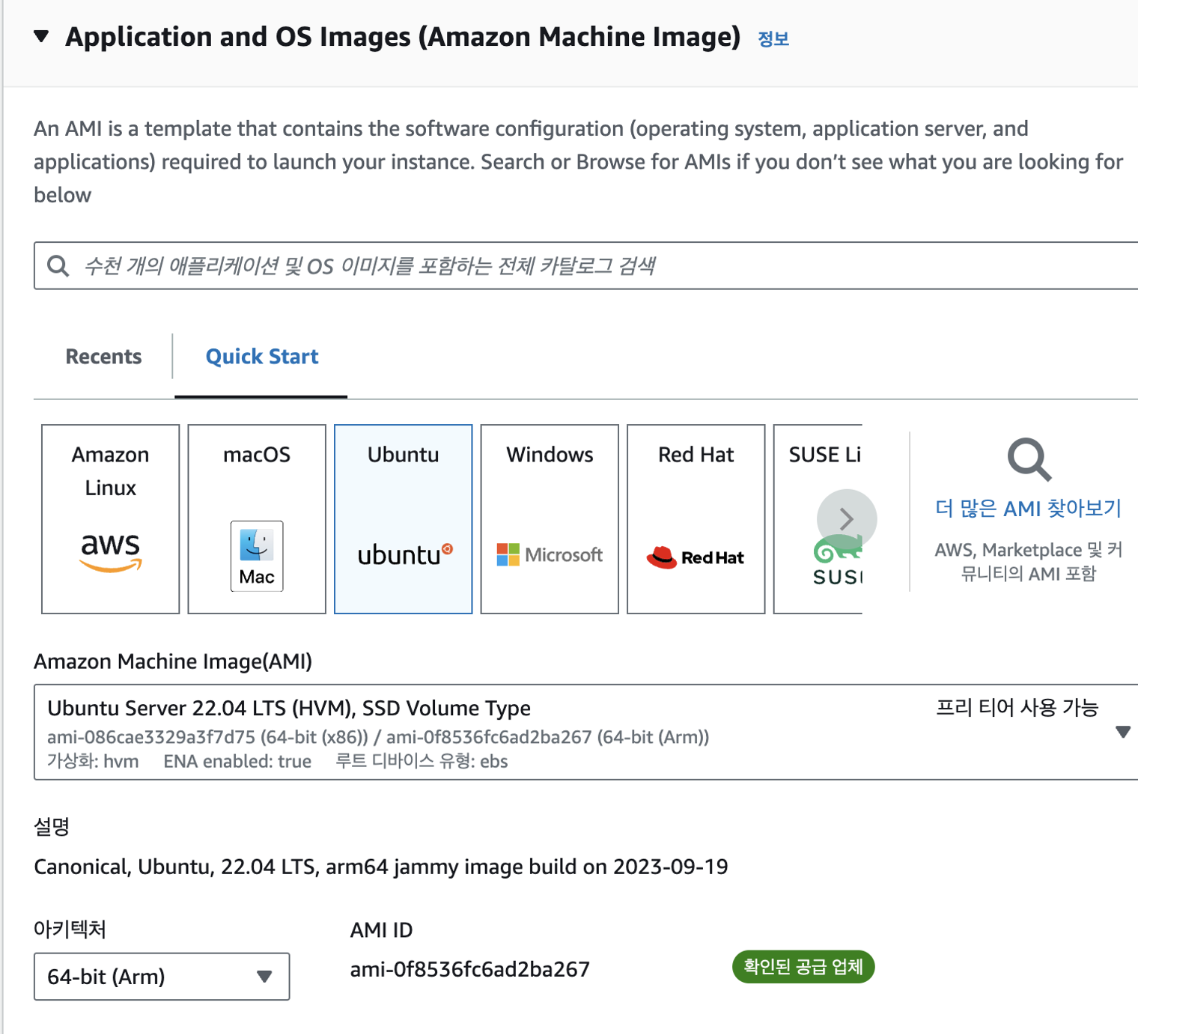Click the '가상화: hvm' text

(93, 761)
